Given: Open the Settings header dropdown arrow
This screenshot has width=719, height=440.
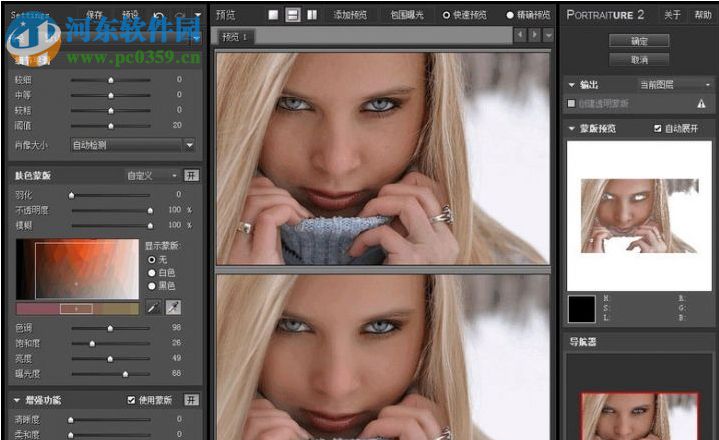Looking at the screenshot, I should click(x=198, y=16).
